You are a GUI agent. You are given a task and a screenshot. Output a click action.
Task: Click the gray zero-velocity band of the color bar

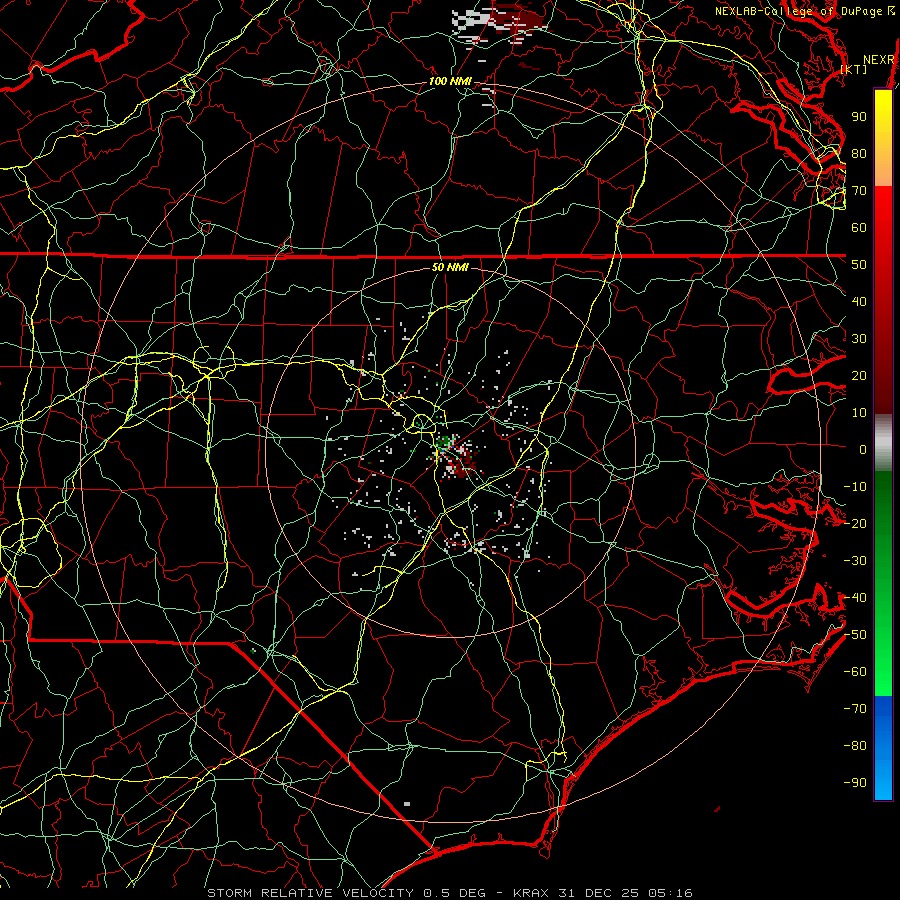883,443
